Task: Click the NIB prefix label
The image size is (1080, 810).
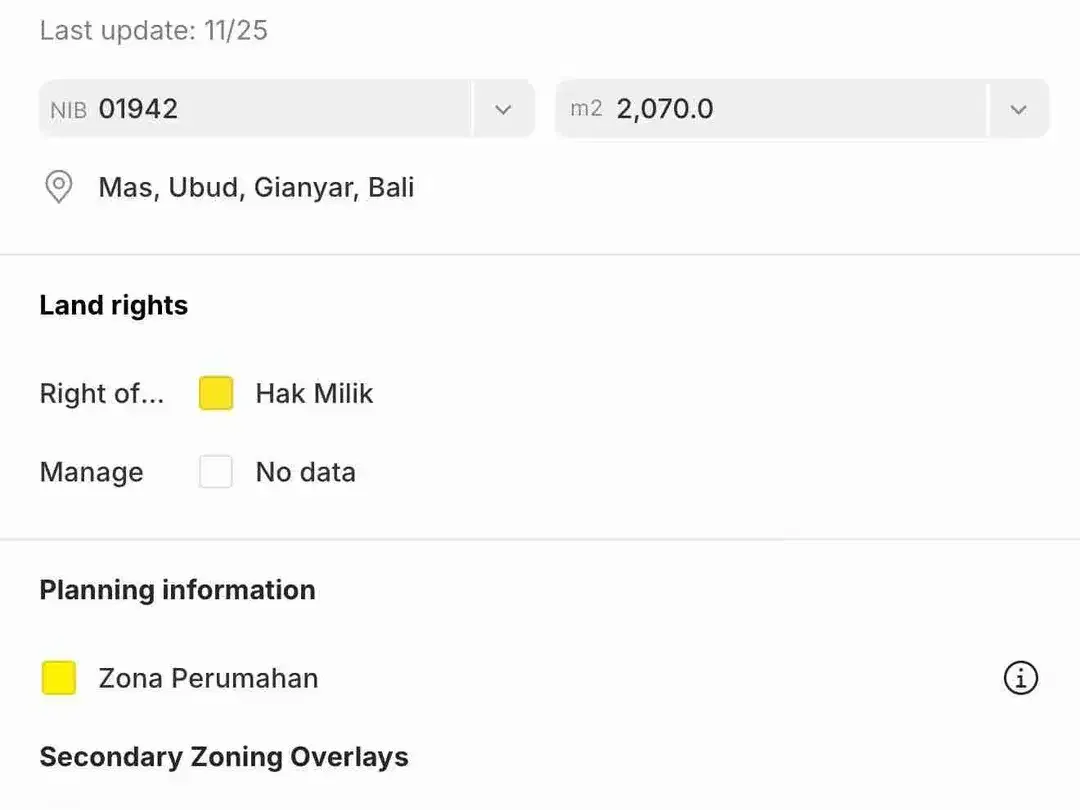Action: click(x=68, y=110)
